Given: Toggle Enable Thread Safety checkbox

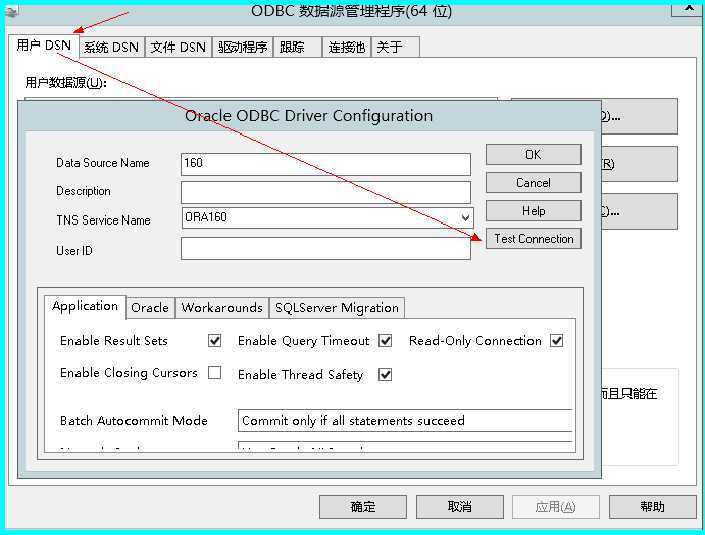Looking at the screenshot, I should (385, 374).
